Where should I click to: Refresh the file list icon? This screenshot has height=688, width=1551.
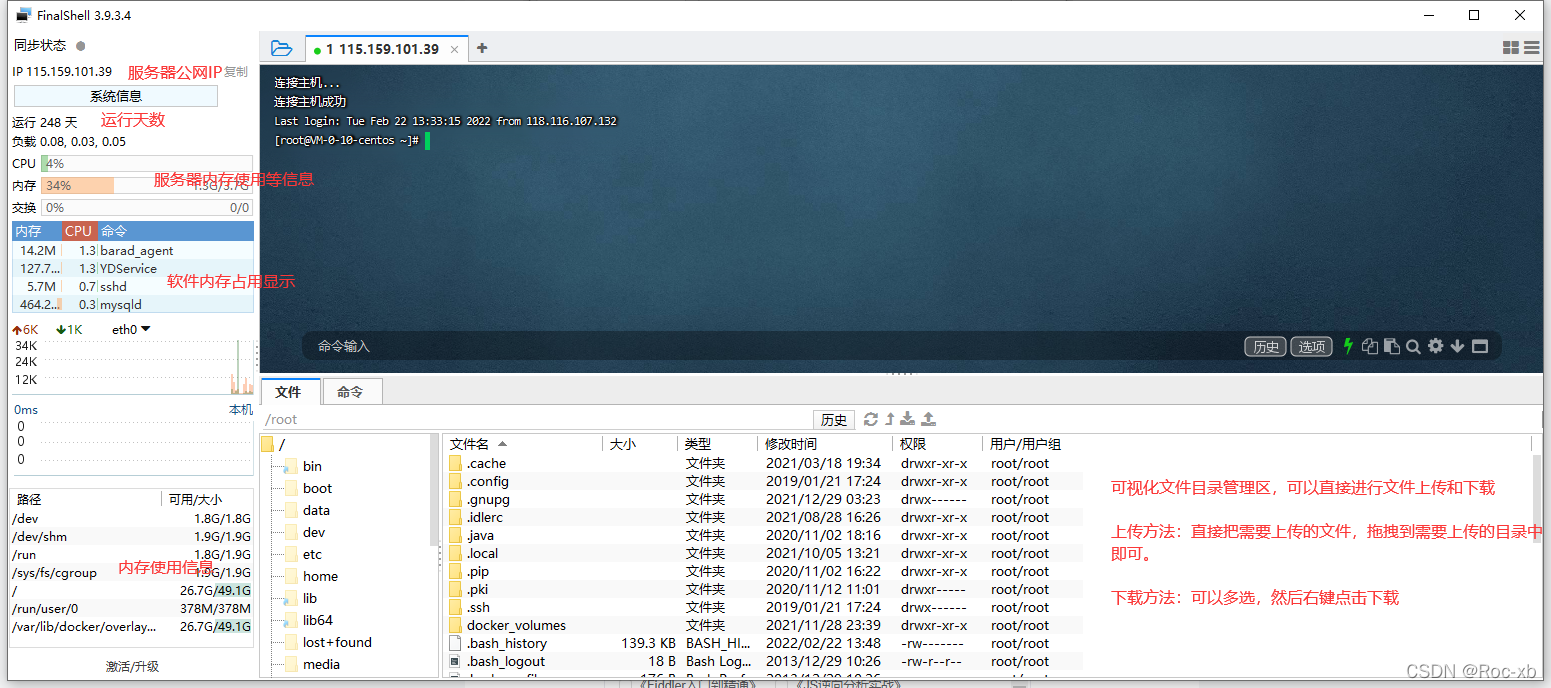click(x=871, y=419)
